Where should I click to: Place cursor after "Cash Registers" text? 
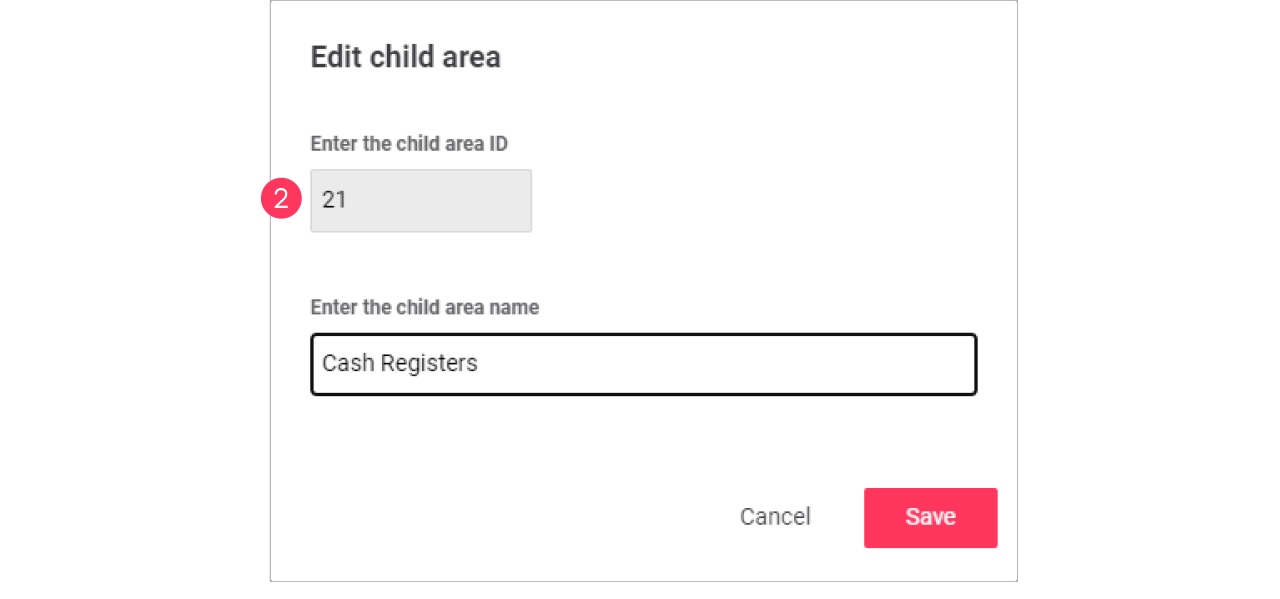[x=481, y=363]
